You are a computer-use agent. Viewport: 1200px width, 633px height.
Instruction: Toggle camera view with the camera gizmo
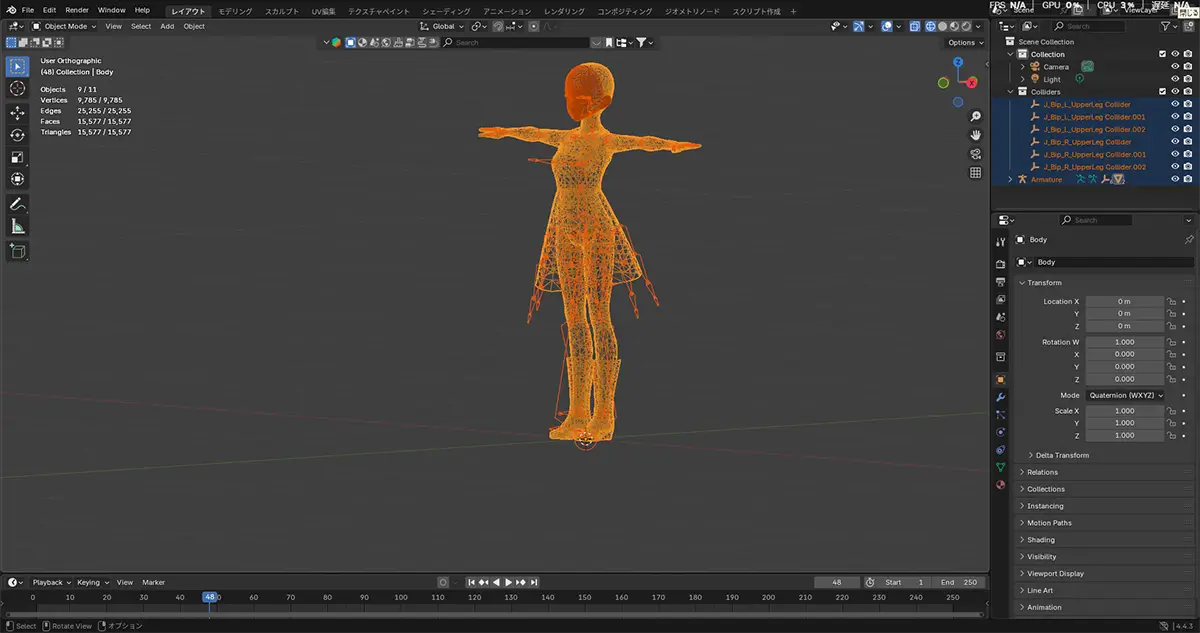pyautogui.click(x=975, y=154)
